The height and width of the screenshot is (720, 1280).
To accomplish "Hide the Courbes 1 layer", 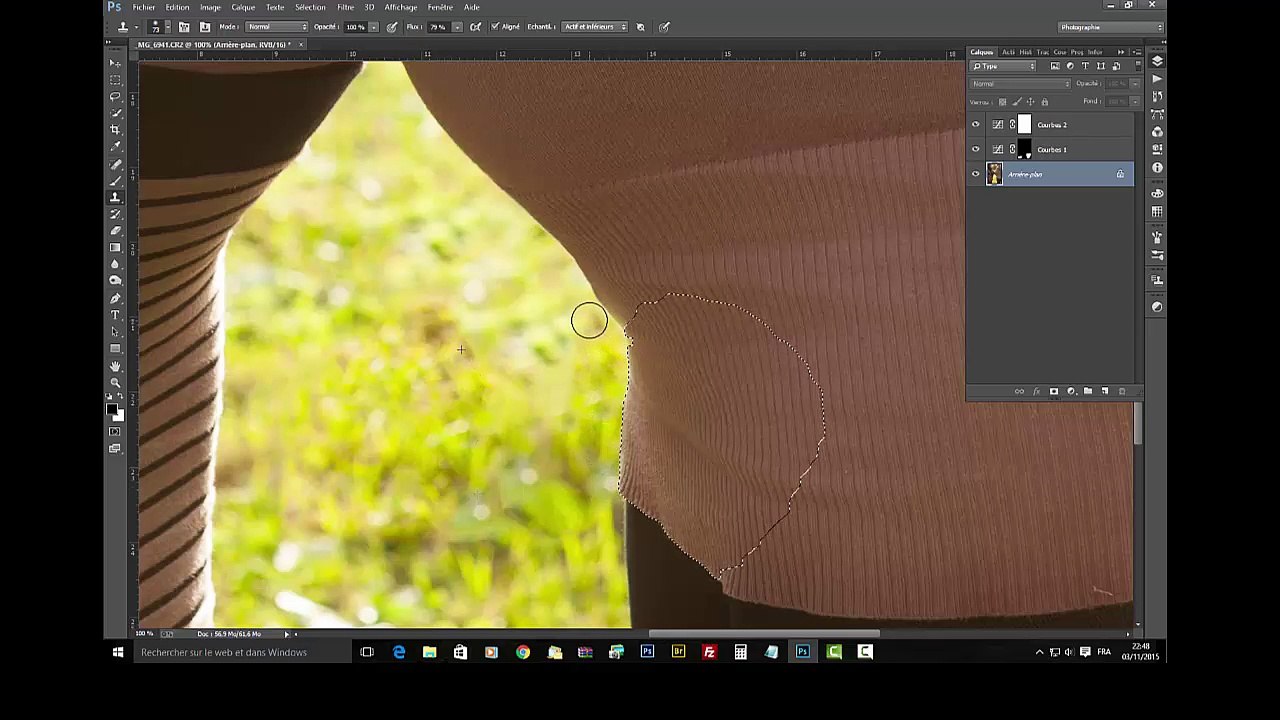I will tap(976, 150).
